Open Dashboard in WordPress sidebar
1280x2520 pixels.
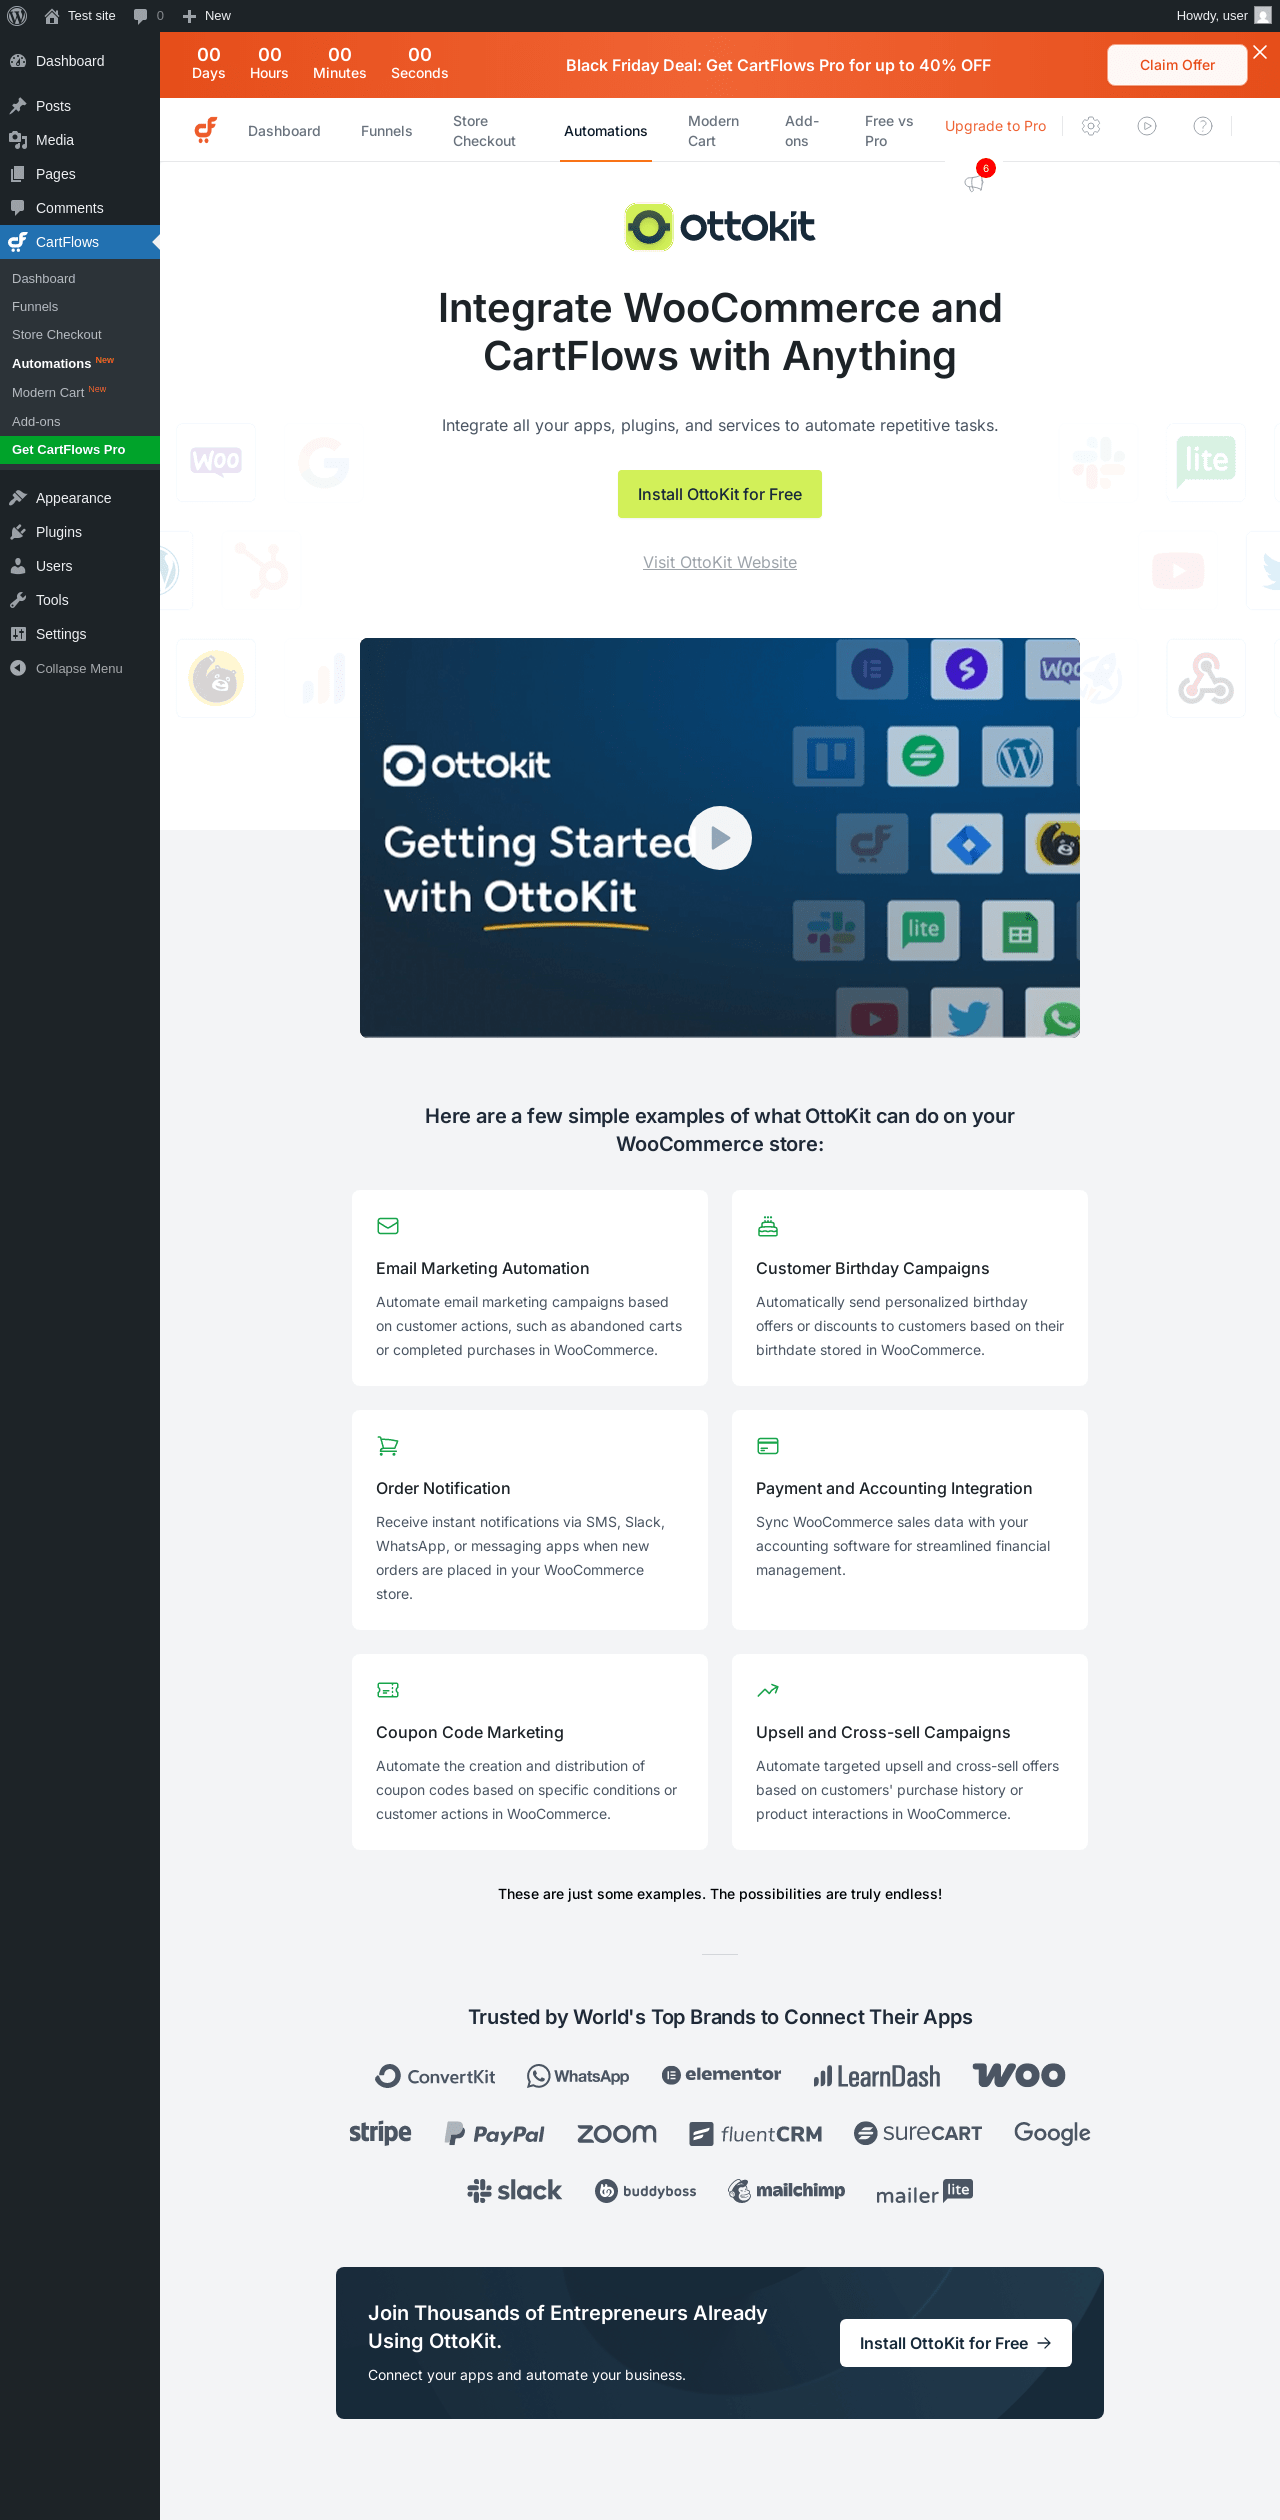[x=80, y=61]
